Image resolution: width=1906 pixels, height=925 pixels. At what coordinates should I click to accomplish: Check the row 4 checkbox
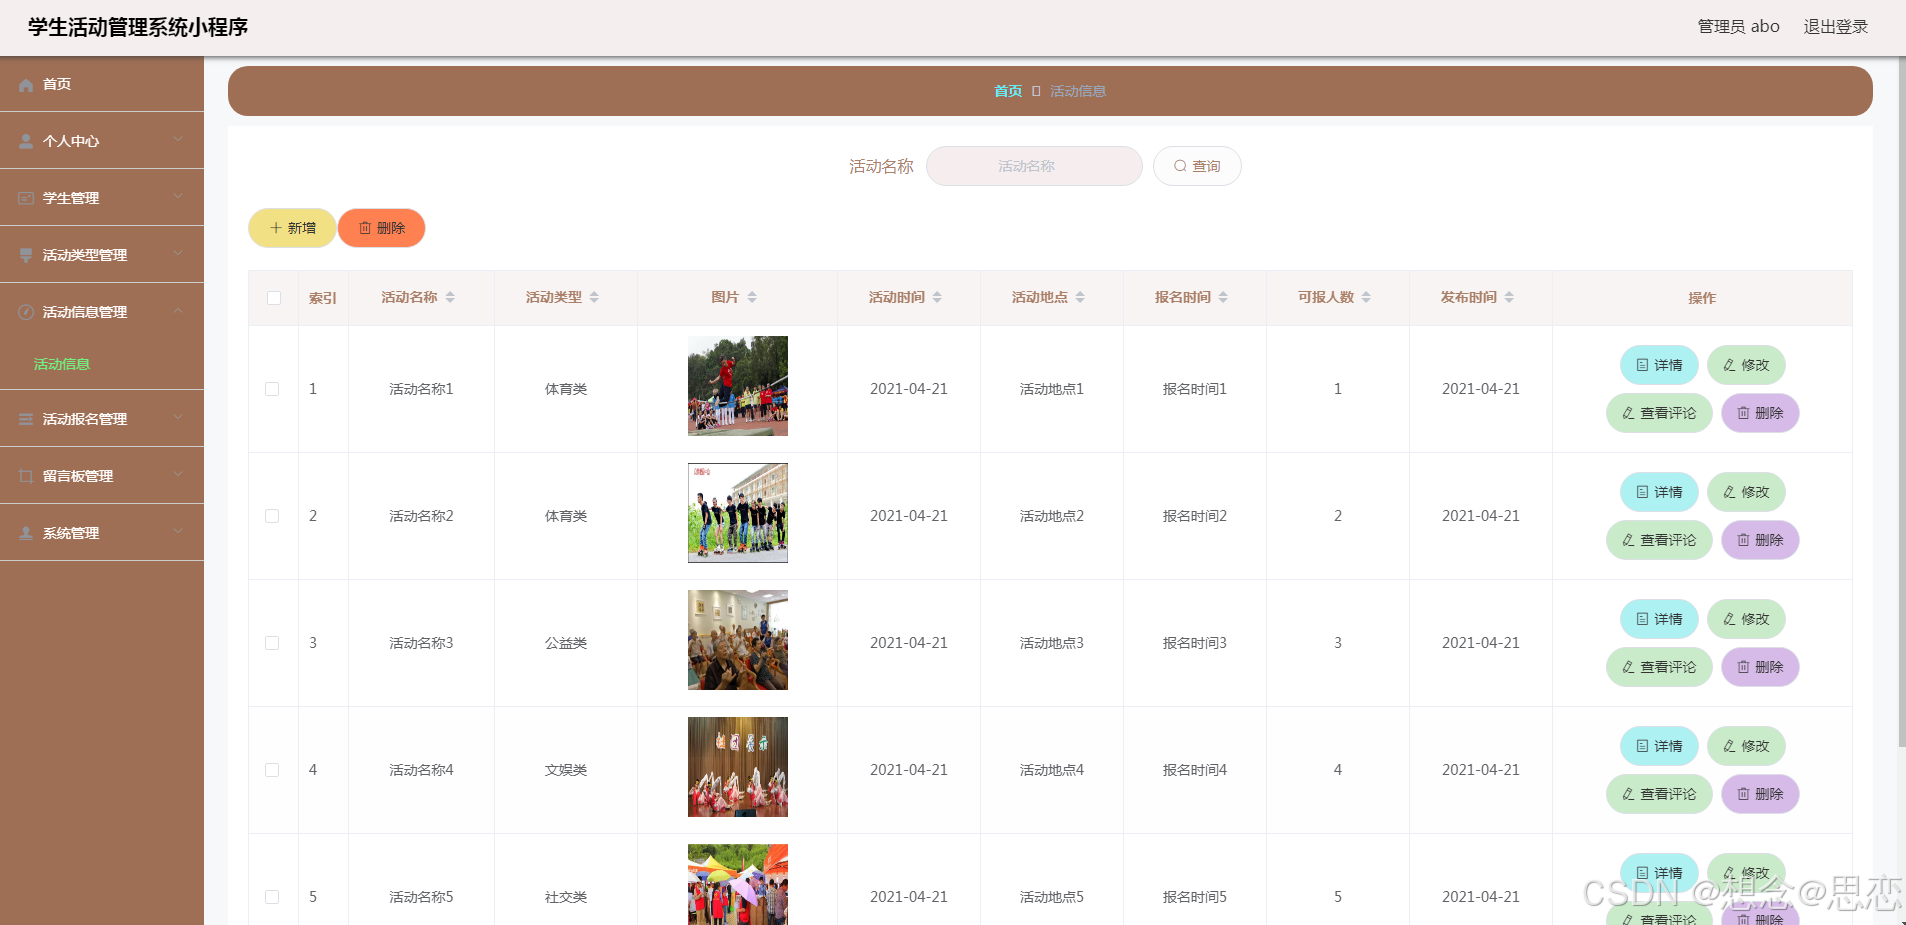[x=272, y=770]
